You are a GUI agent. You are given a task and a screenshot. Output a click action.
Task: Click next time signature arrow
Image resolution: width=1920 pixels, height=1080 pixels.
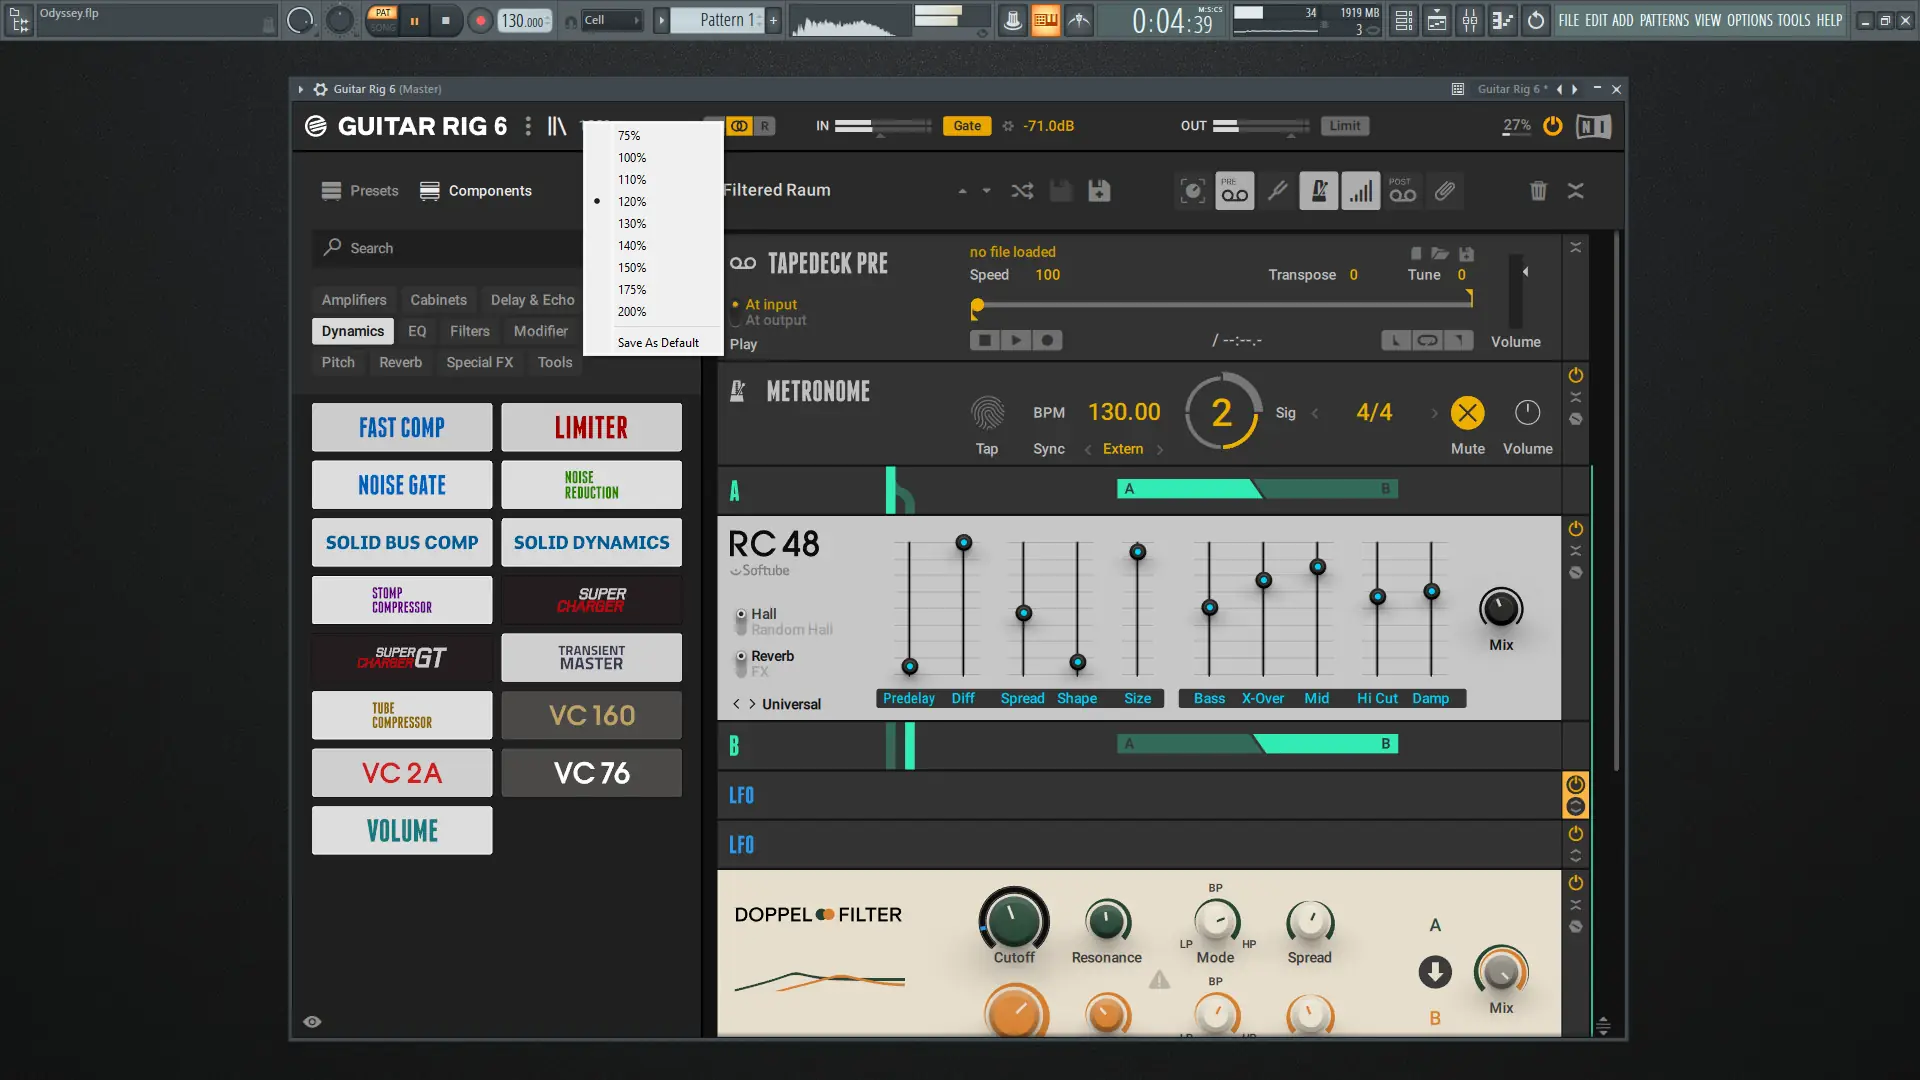tap(1434, 413)
